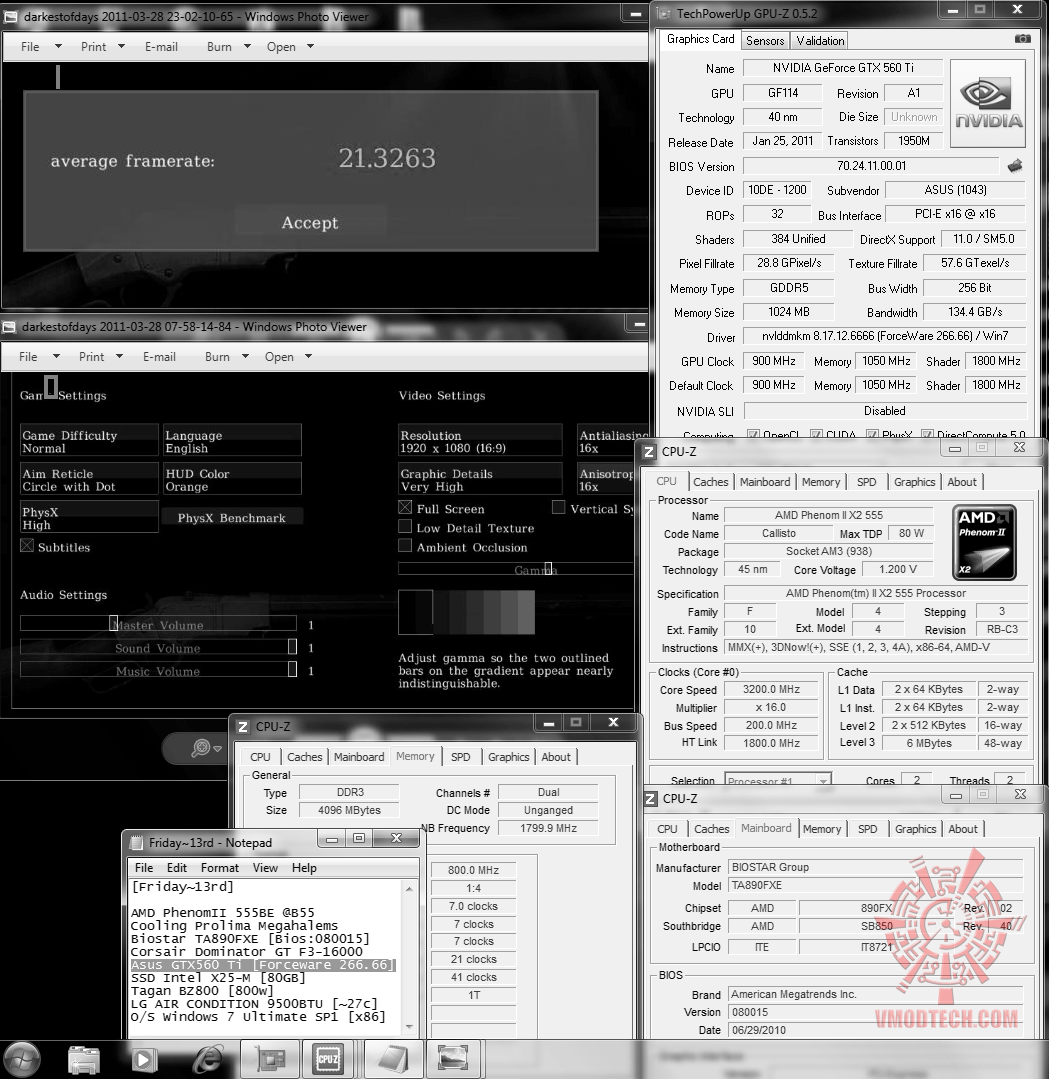The image size is (1049, 1079).
Task: Toggle the OpenCL checkbox in GPU-Z
Action: (x=753, y=435)
